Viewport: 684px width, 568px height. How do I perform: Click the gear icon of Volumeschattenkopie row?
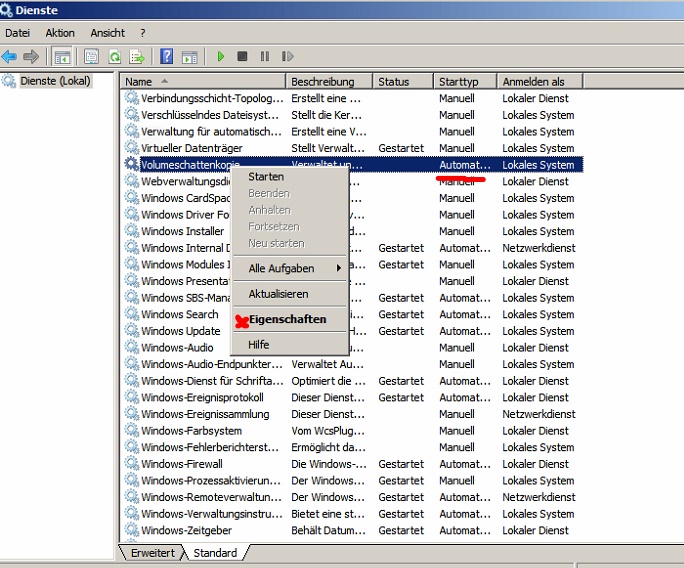click(131, 164)
